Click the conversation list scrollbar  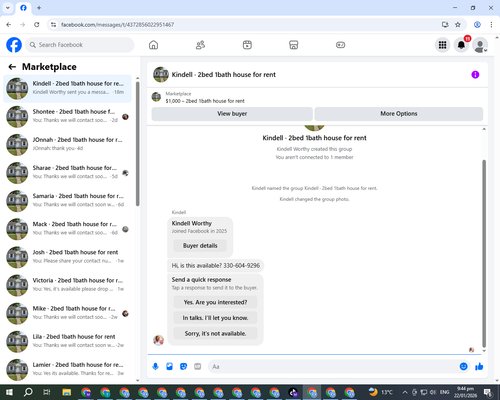(138, 143)
